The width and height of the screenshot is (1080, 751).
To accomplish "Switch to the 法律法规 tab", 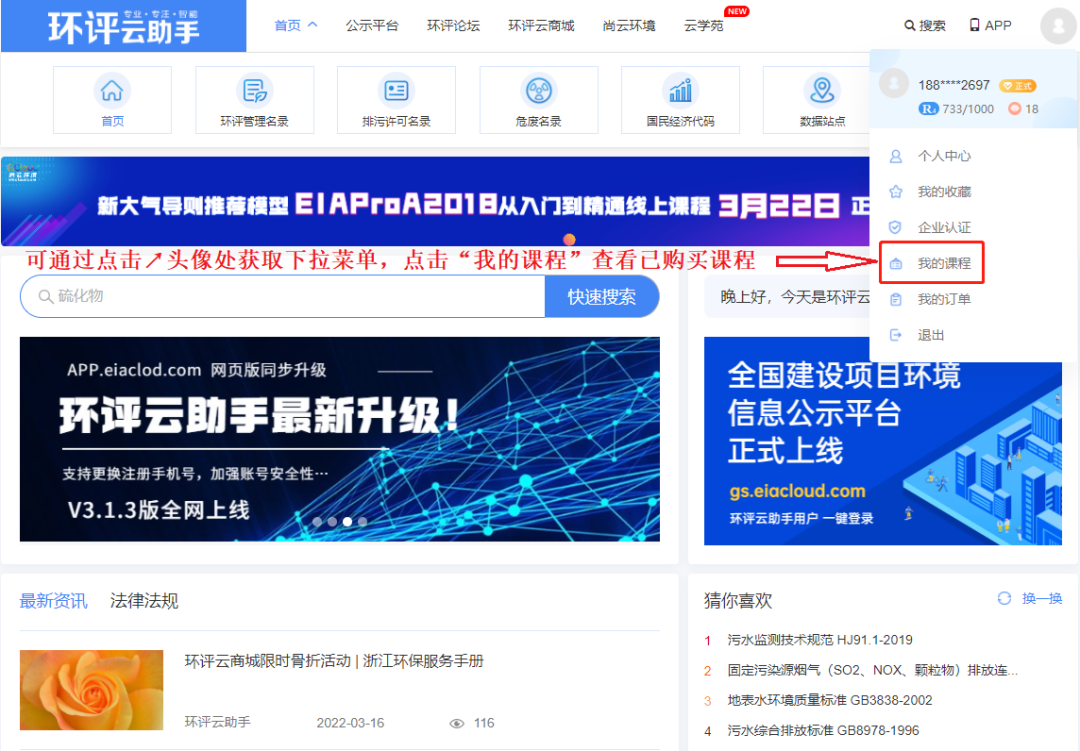I will [x=144, y=601].
